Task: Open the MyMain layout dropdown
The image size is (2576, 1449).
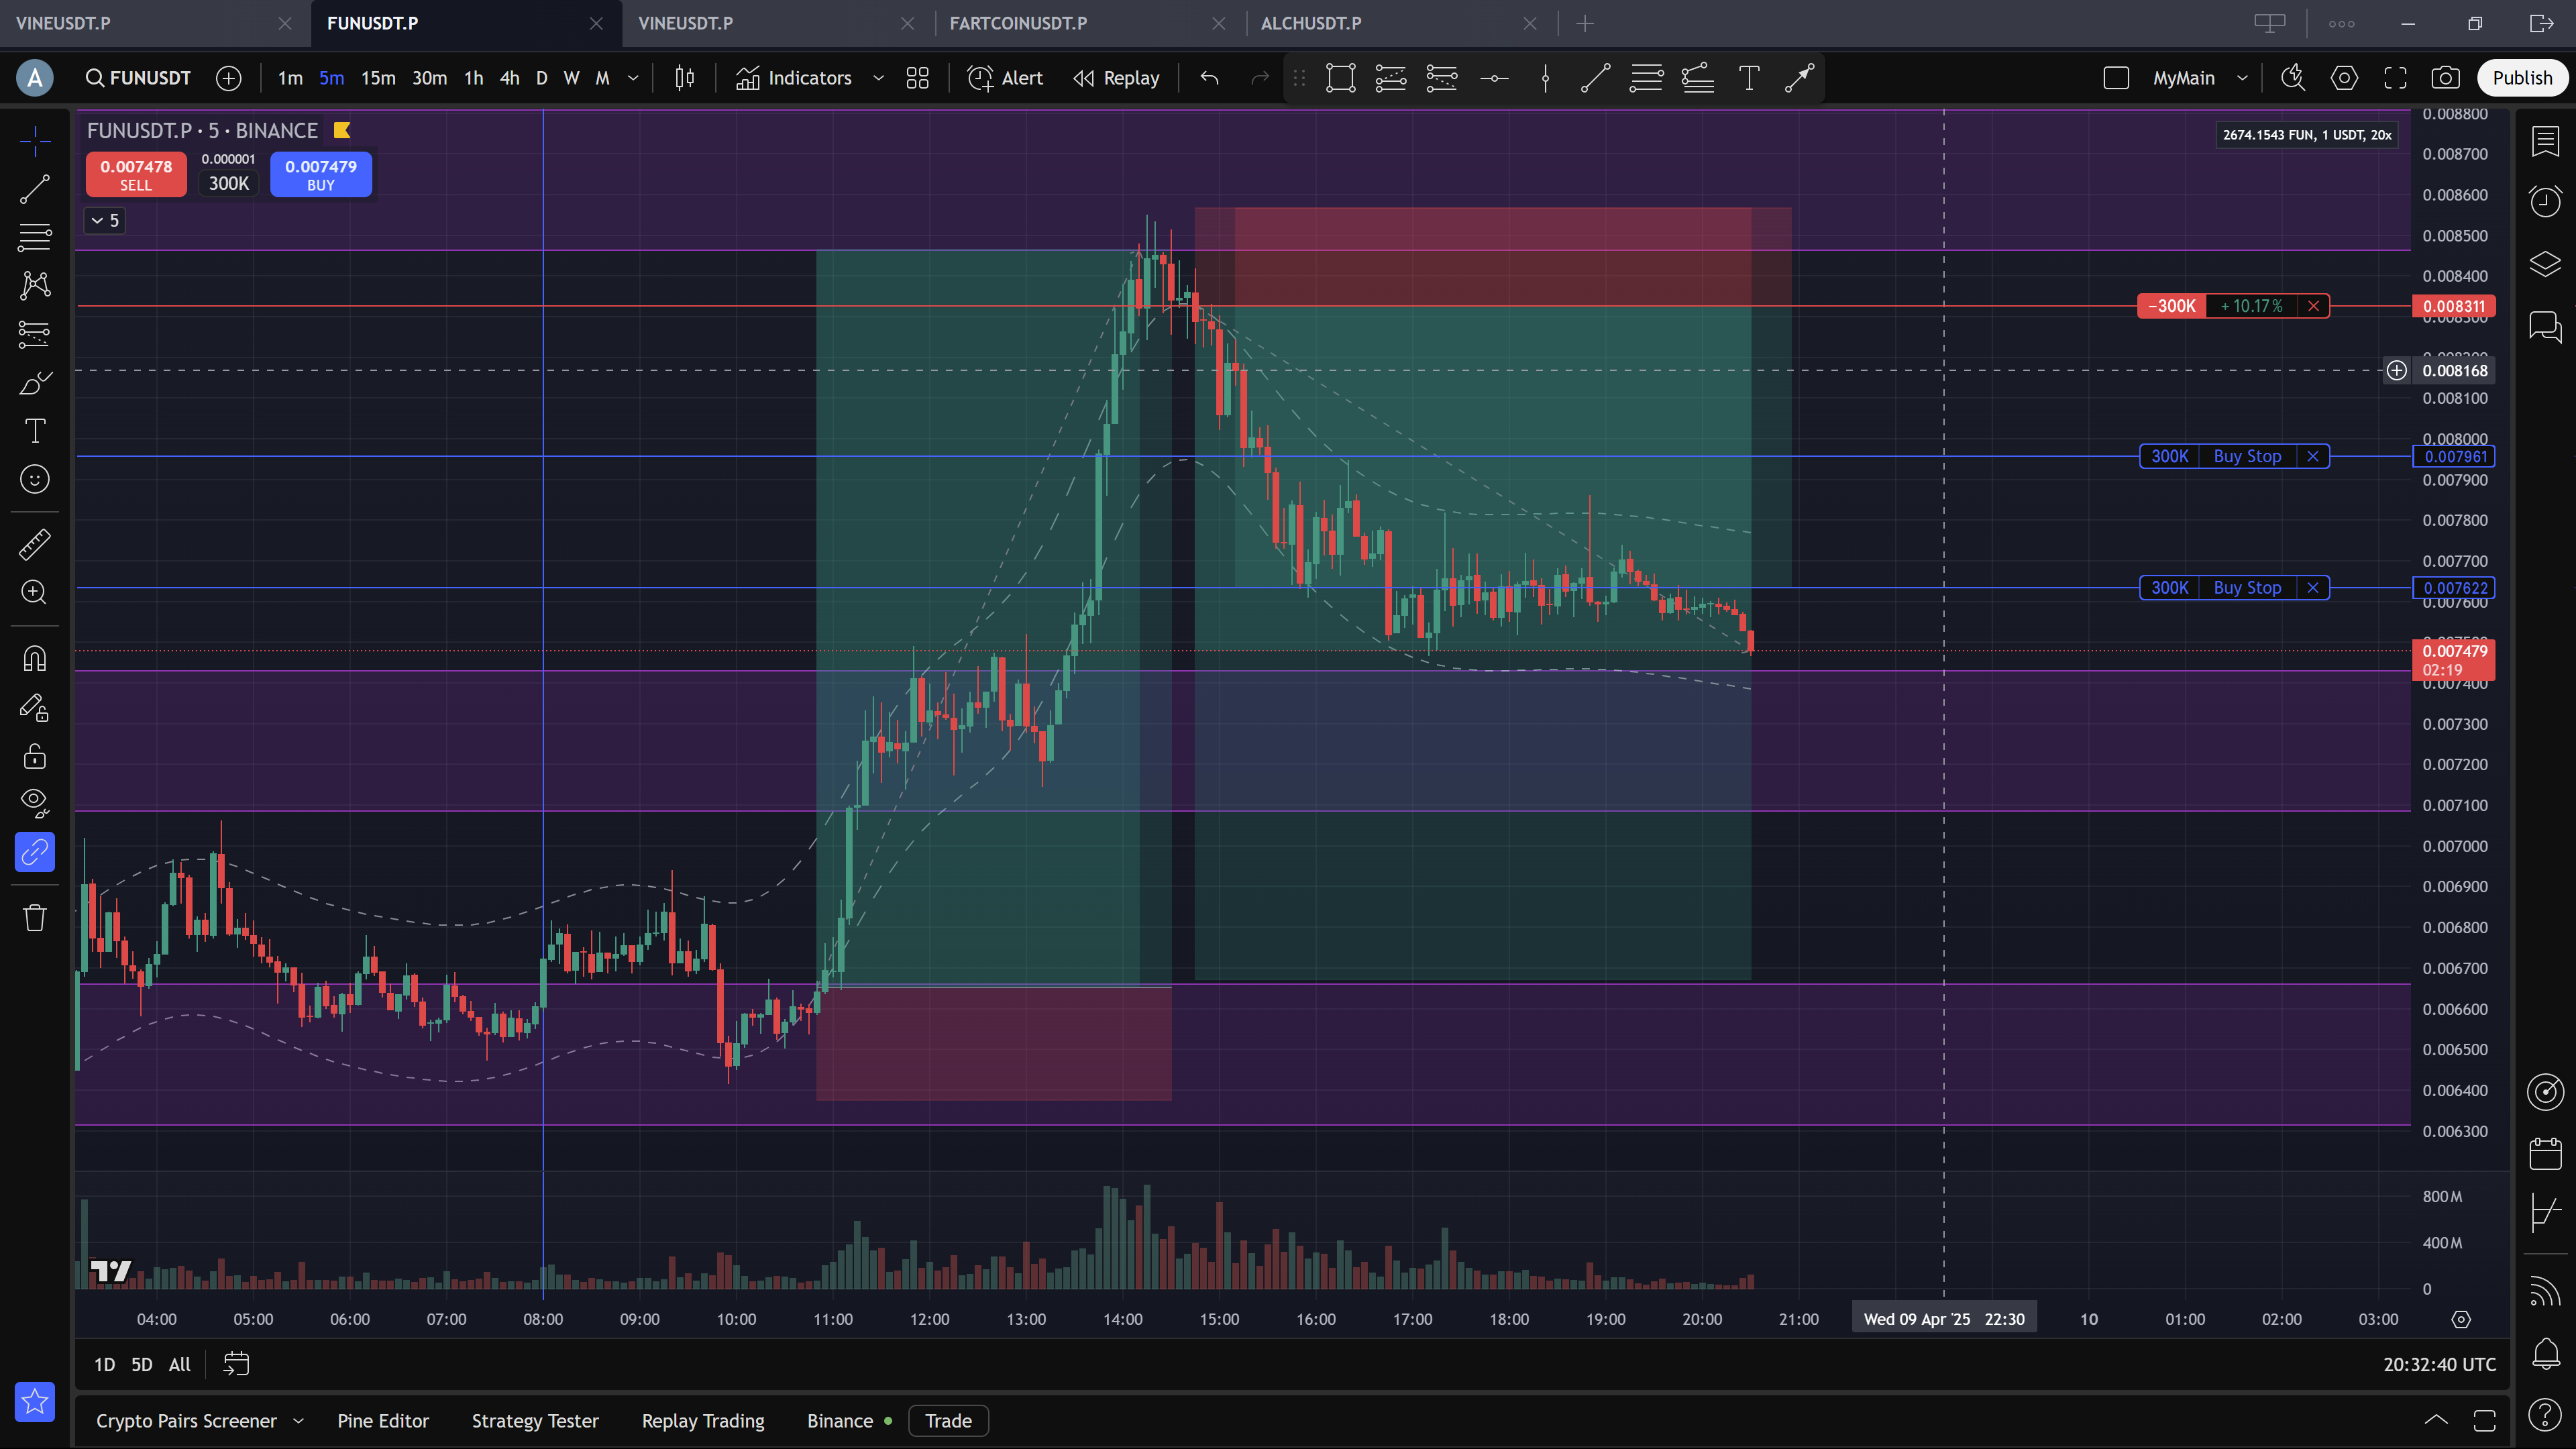Action: pyautogui.click(x=2242, y=78)
